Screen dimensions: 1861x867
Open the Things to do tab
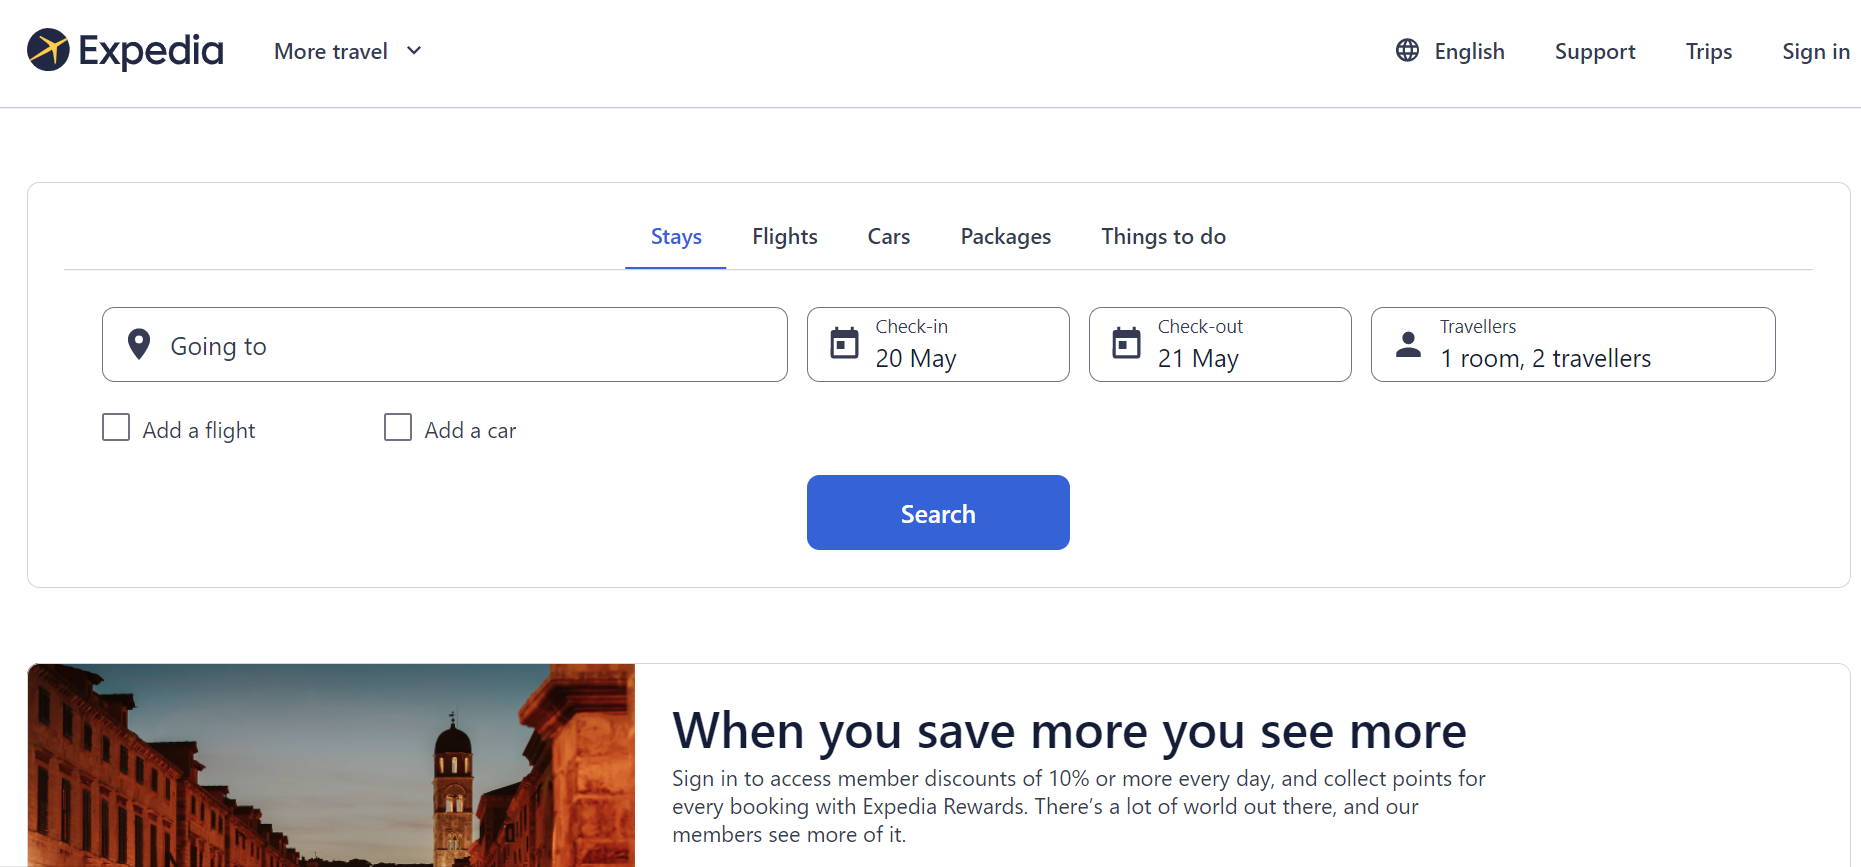click(x=1163, y=237)
